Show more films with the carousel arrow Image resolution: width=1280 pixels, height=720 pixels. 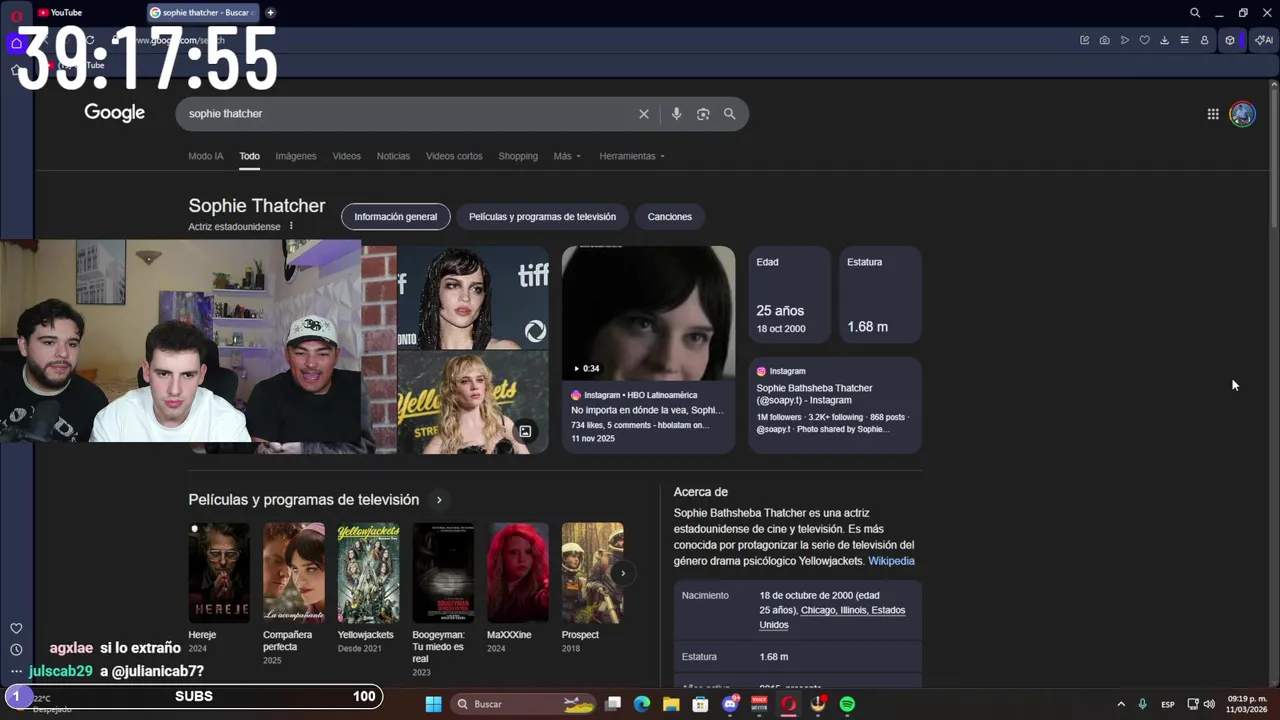point(622,573)
